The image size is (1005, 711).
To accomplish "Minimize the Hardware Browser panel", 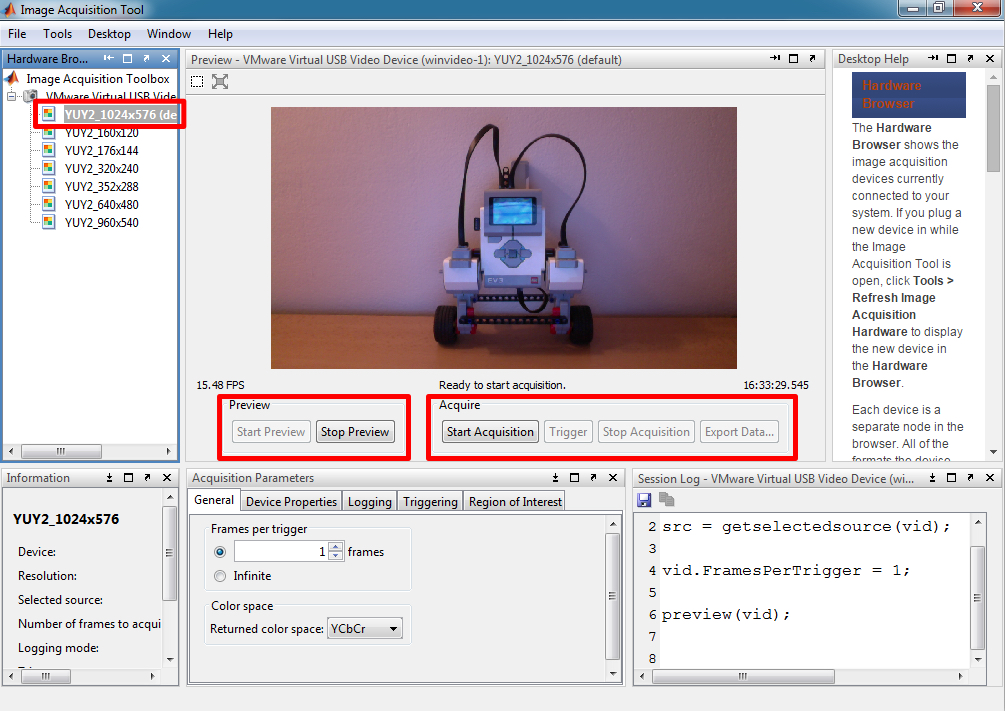I will (109, 58).
